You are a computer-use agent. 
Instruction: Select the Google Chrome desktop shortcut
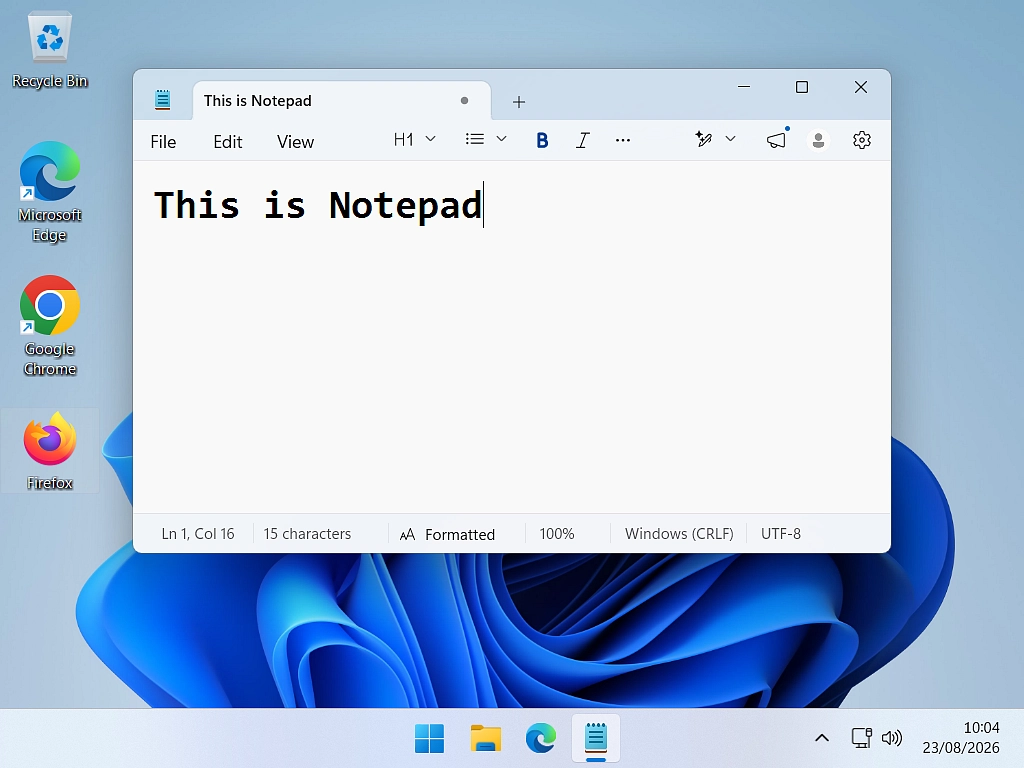pos(50,326)
